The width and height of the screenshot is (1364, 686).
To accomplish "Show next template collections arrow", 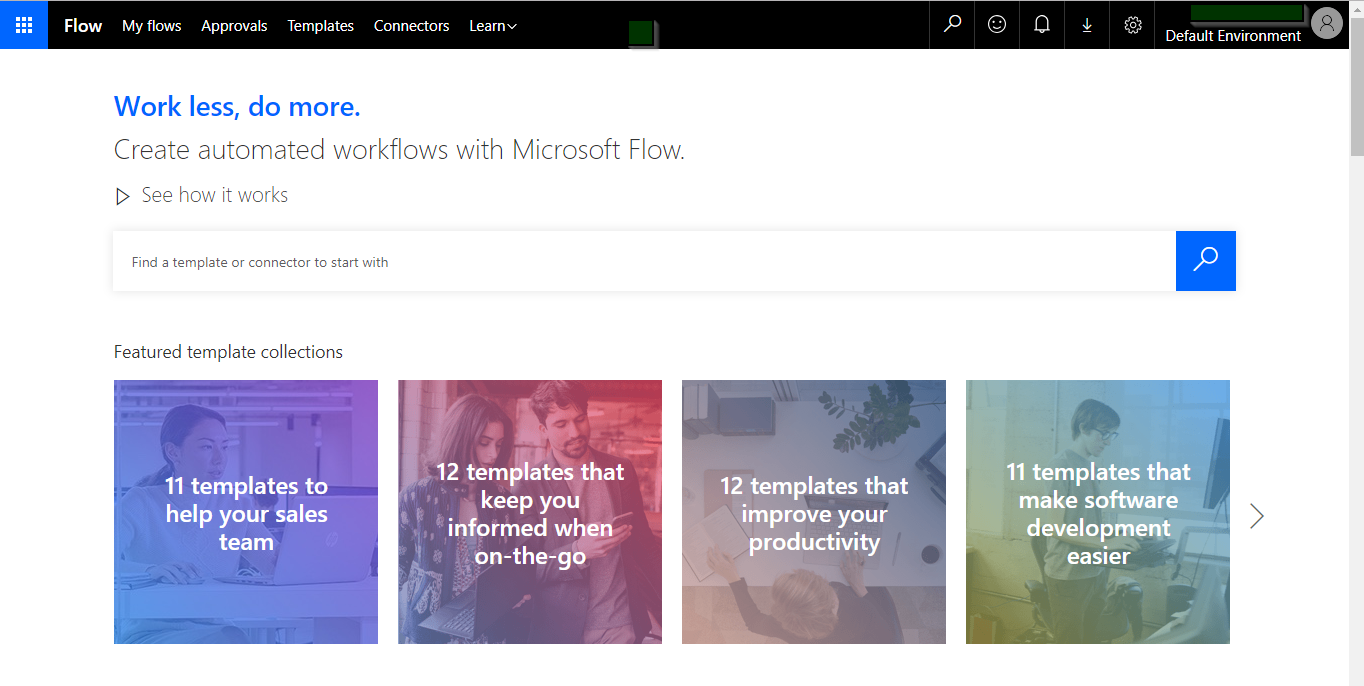I will point(1257,515).
